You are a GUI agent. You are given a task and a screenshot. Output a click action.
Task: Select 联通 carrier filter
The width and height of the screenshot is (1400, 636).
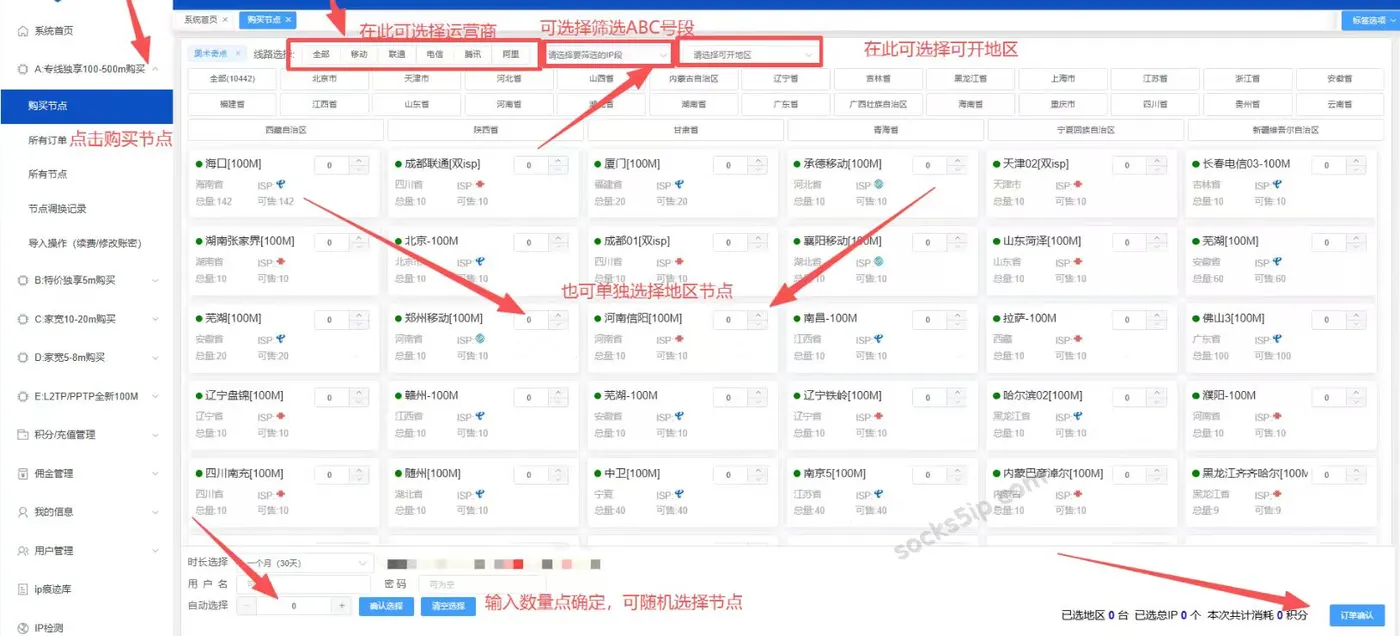(x=397, y=54)
